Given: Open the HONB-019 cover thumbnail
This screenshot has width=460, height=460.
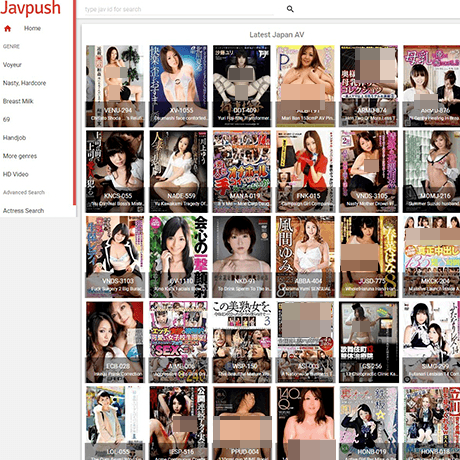Looking at the screenshot, I should point(369,423).
